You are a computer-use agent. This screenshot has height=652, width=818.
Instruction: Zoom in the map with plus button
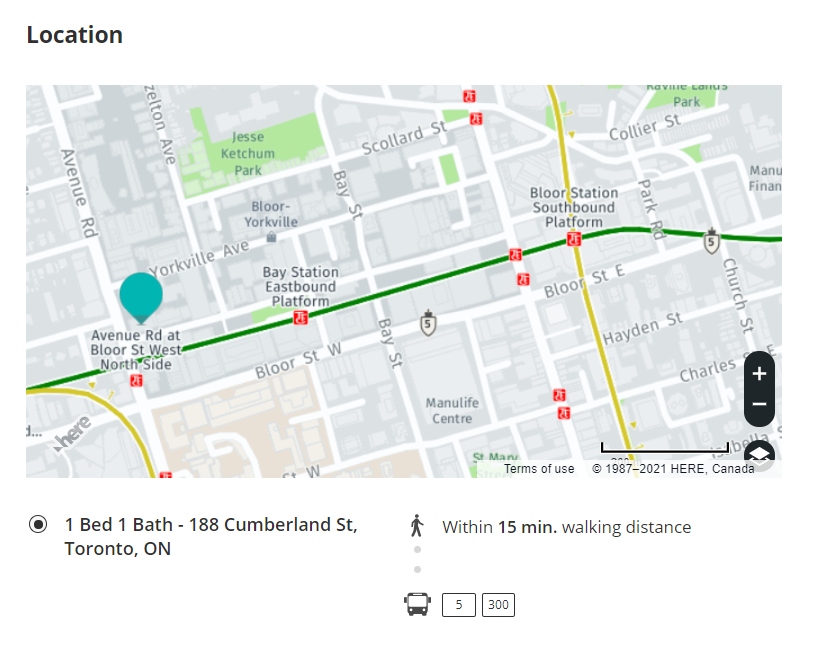[x=759, y=373]
